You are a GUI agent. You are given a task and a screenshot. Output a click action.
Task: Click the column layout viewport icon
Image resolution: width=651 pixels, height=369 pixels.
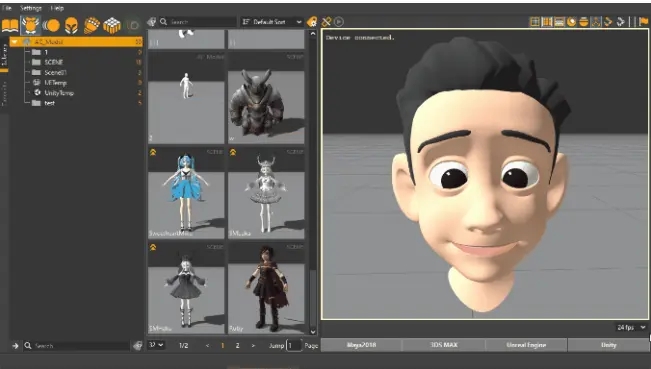[547, 22]
